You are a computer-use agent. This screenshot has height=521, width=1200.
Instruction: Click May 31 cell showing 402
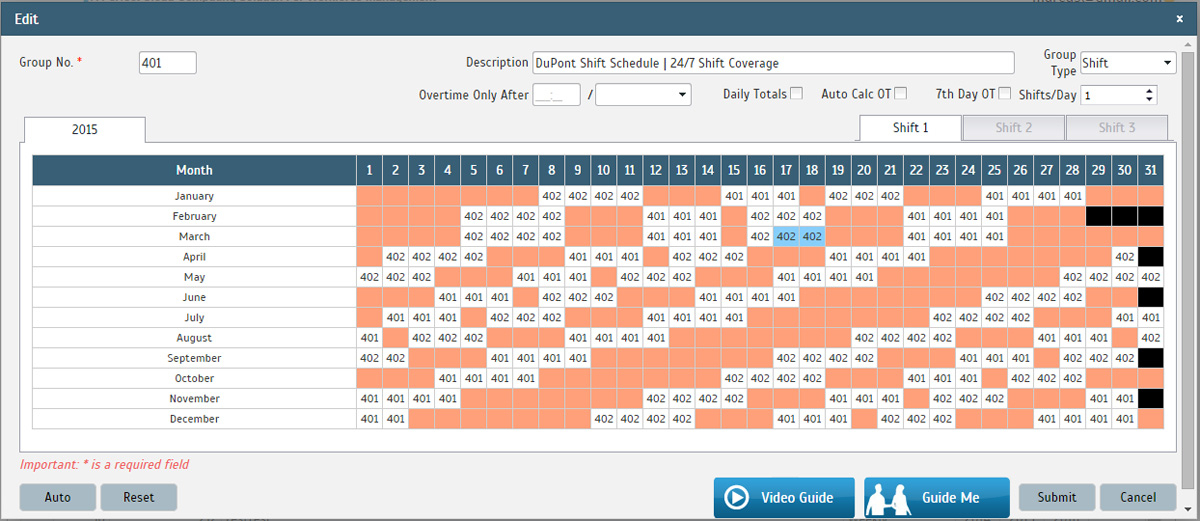(1151, 277)
